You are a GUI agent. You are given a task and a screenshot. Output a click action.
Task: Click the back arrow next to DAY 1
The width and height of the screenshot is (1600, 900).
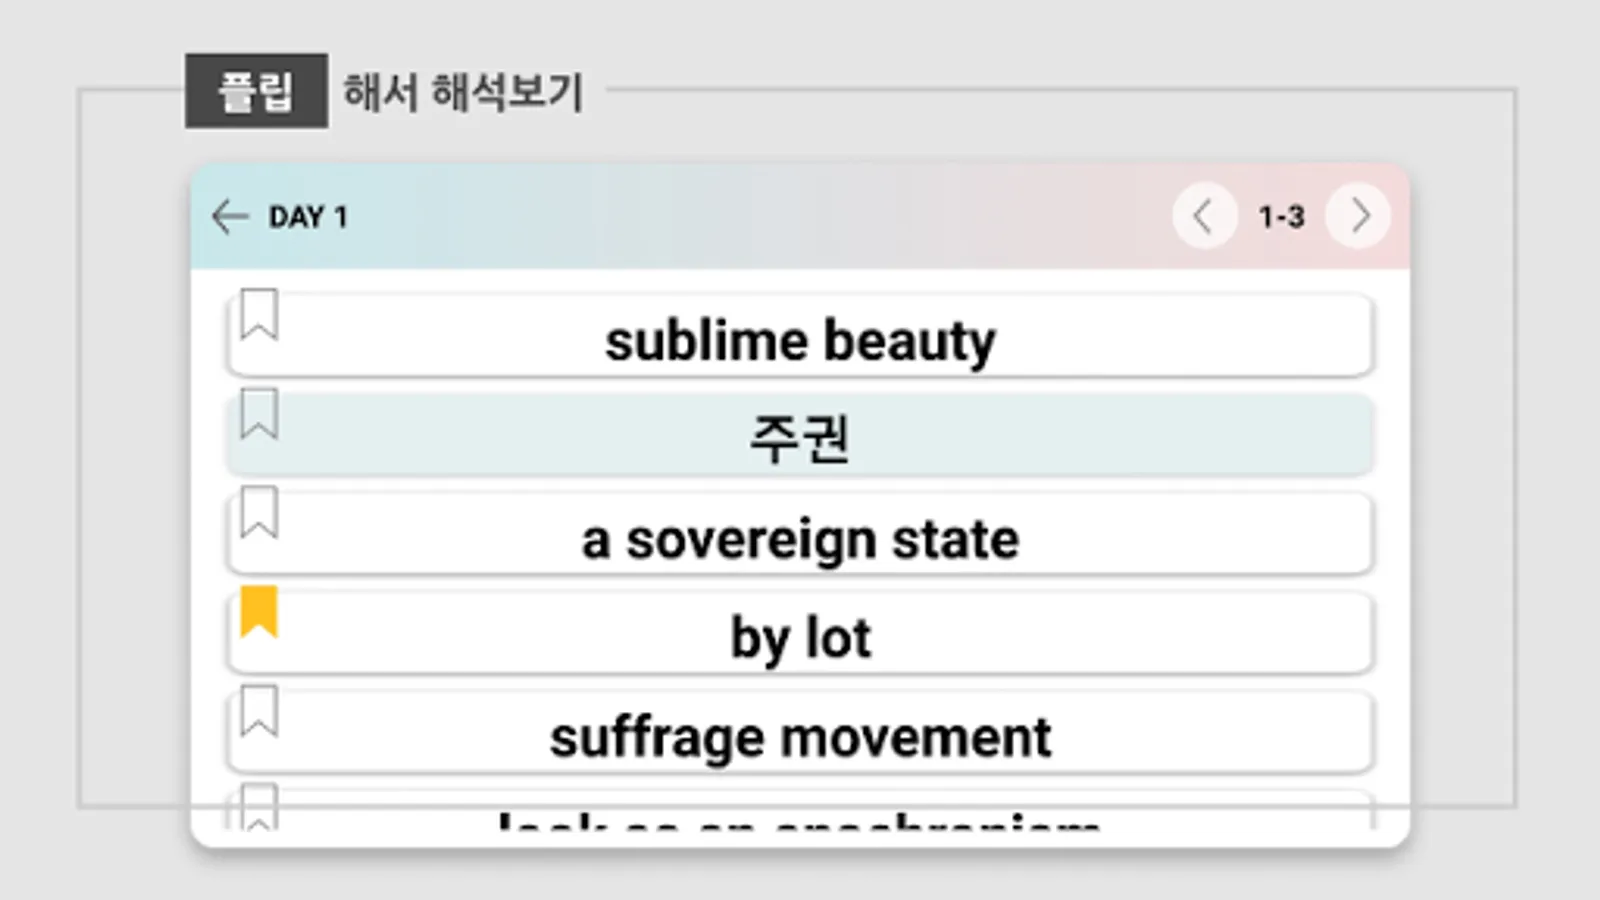[x=230, y=216]
